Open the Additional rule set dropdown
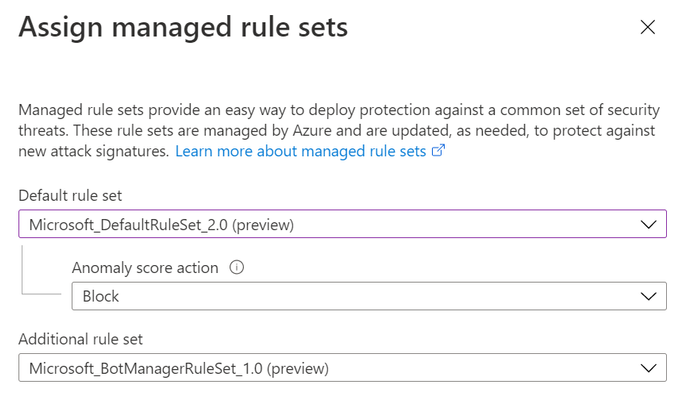Viewport: 683px width, 400px height. [342, 368]
